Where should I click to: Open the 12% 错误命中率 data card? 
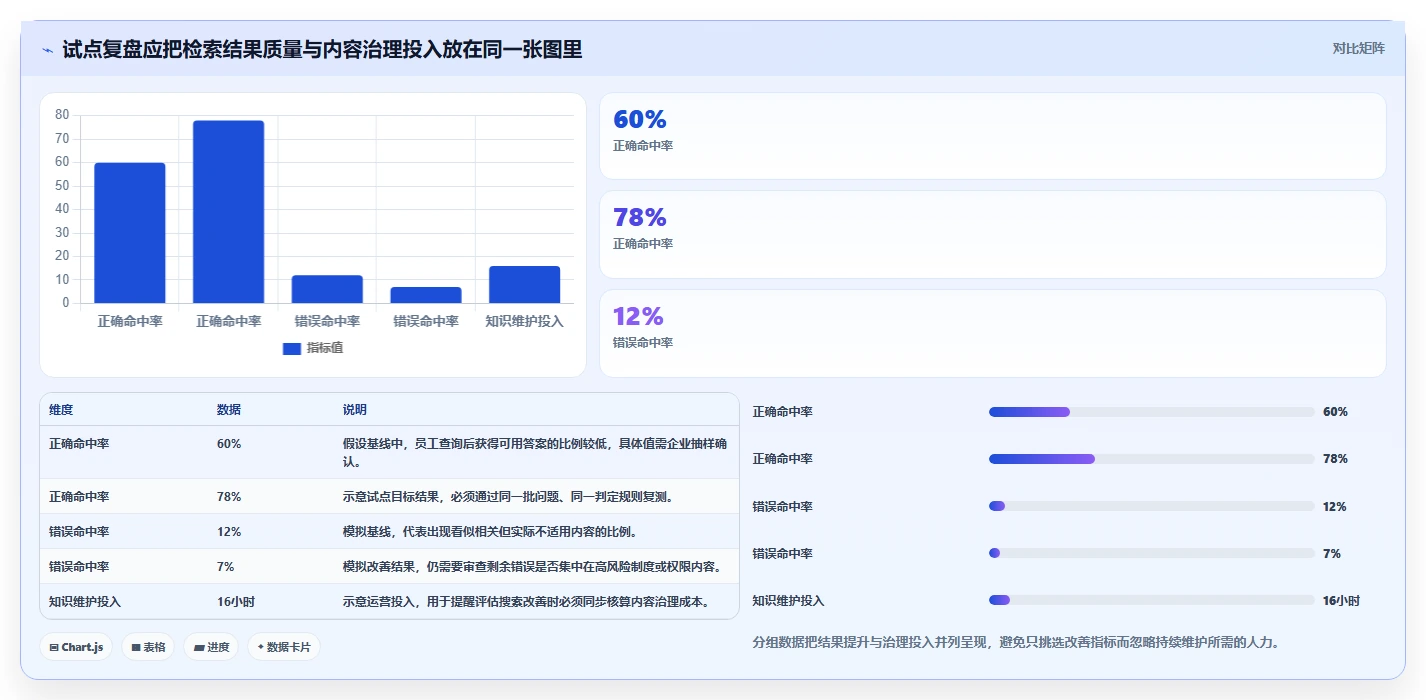pyautogui.click(x=992, y=333)
